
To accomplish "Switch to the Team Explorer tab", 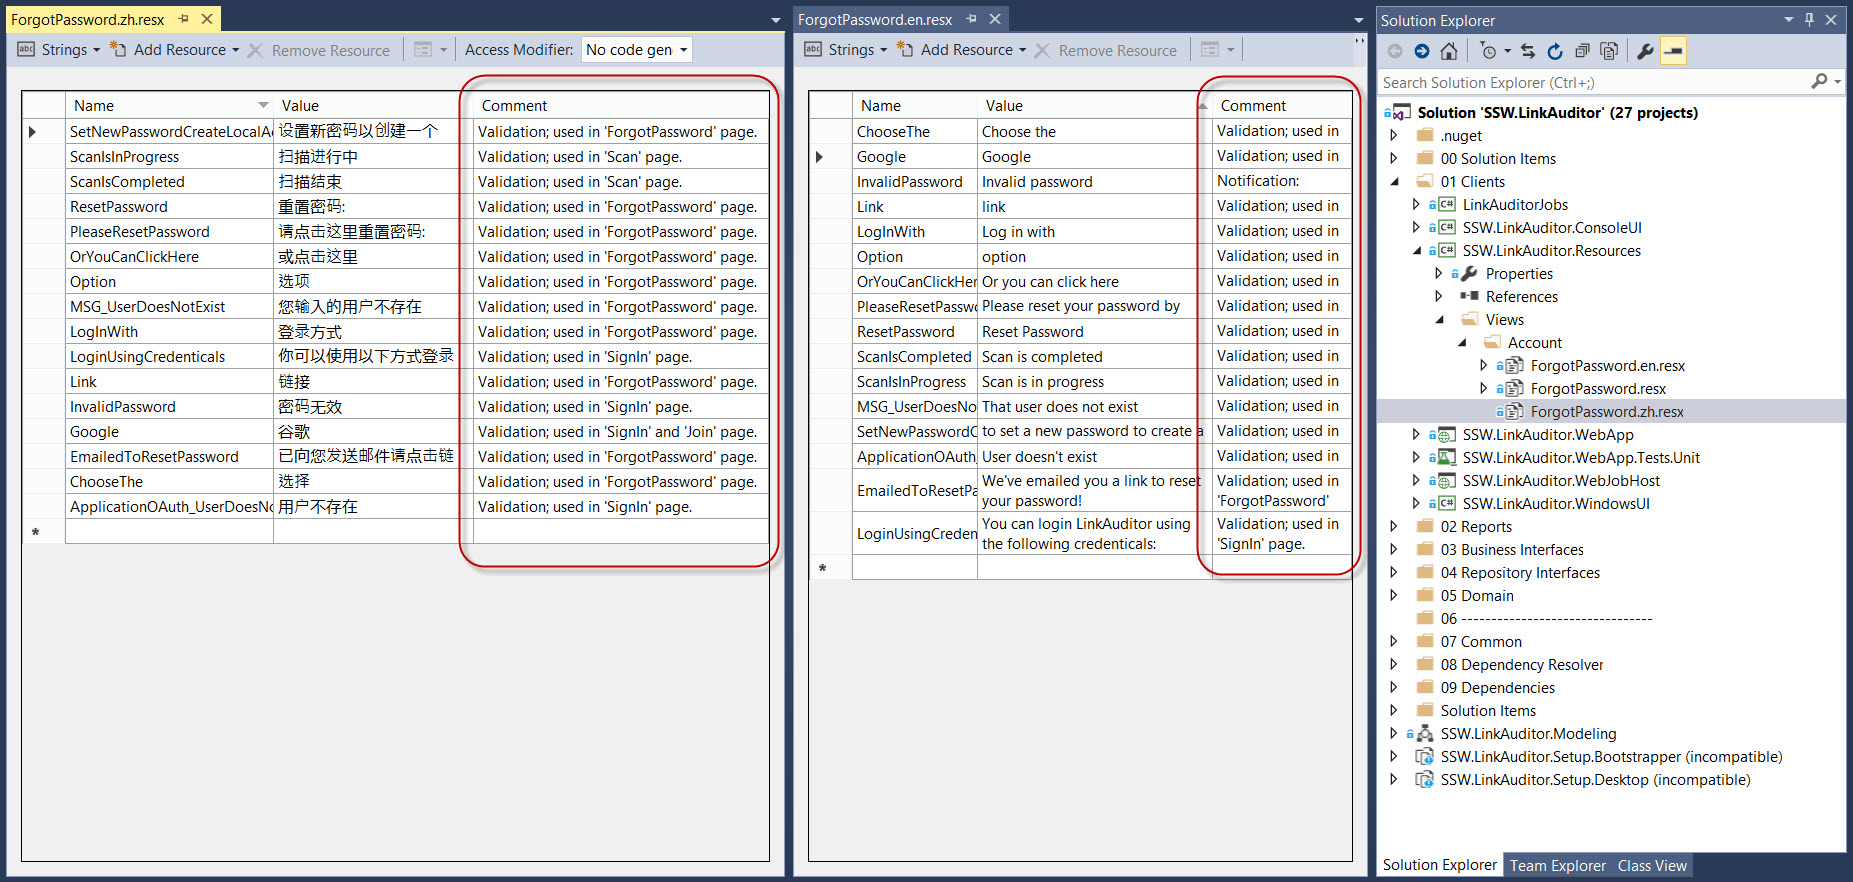I will point(1557,866).
